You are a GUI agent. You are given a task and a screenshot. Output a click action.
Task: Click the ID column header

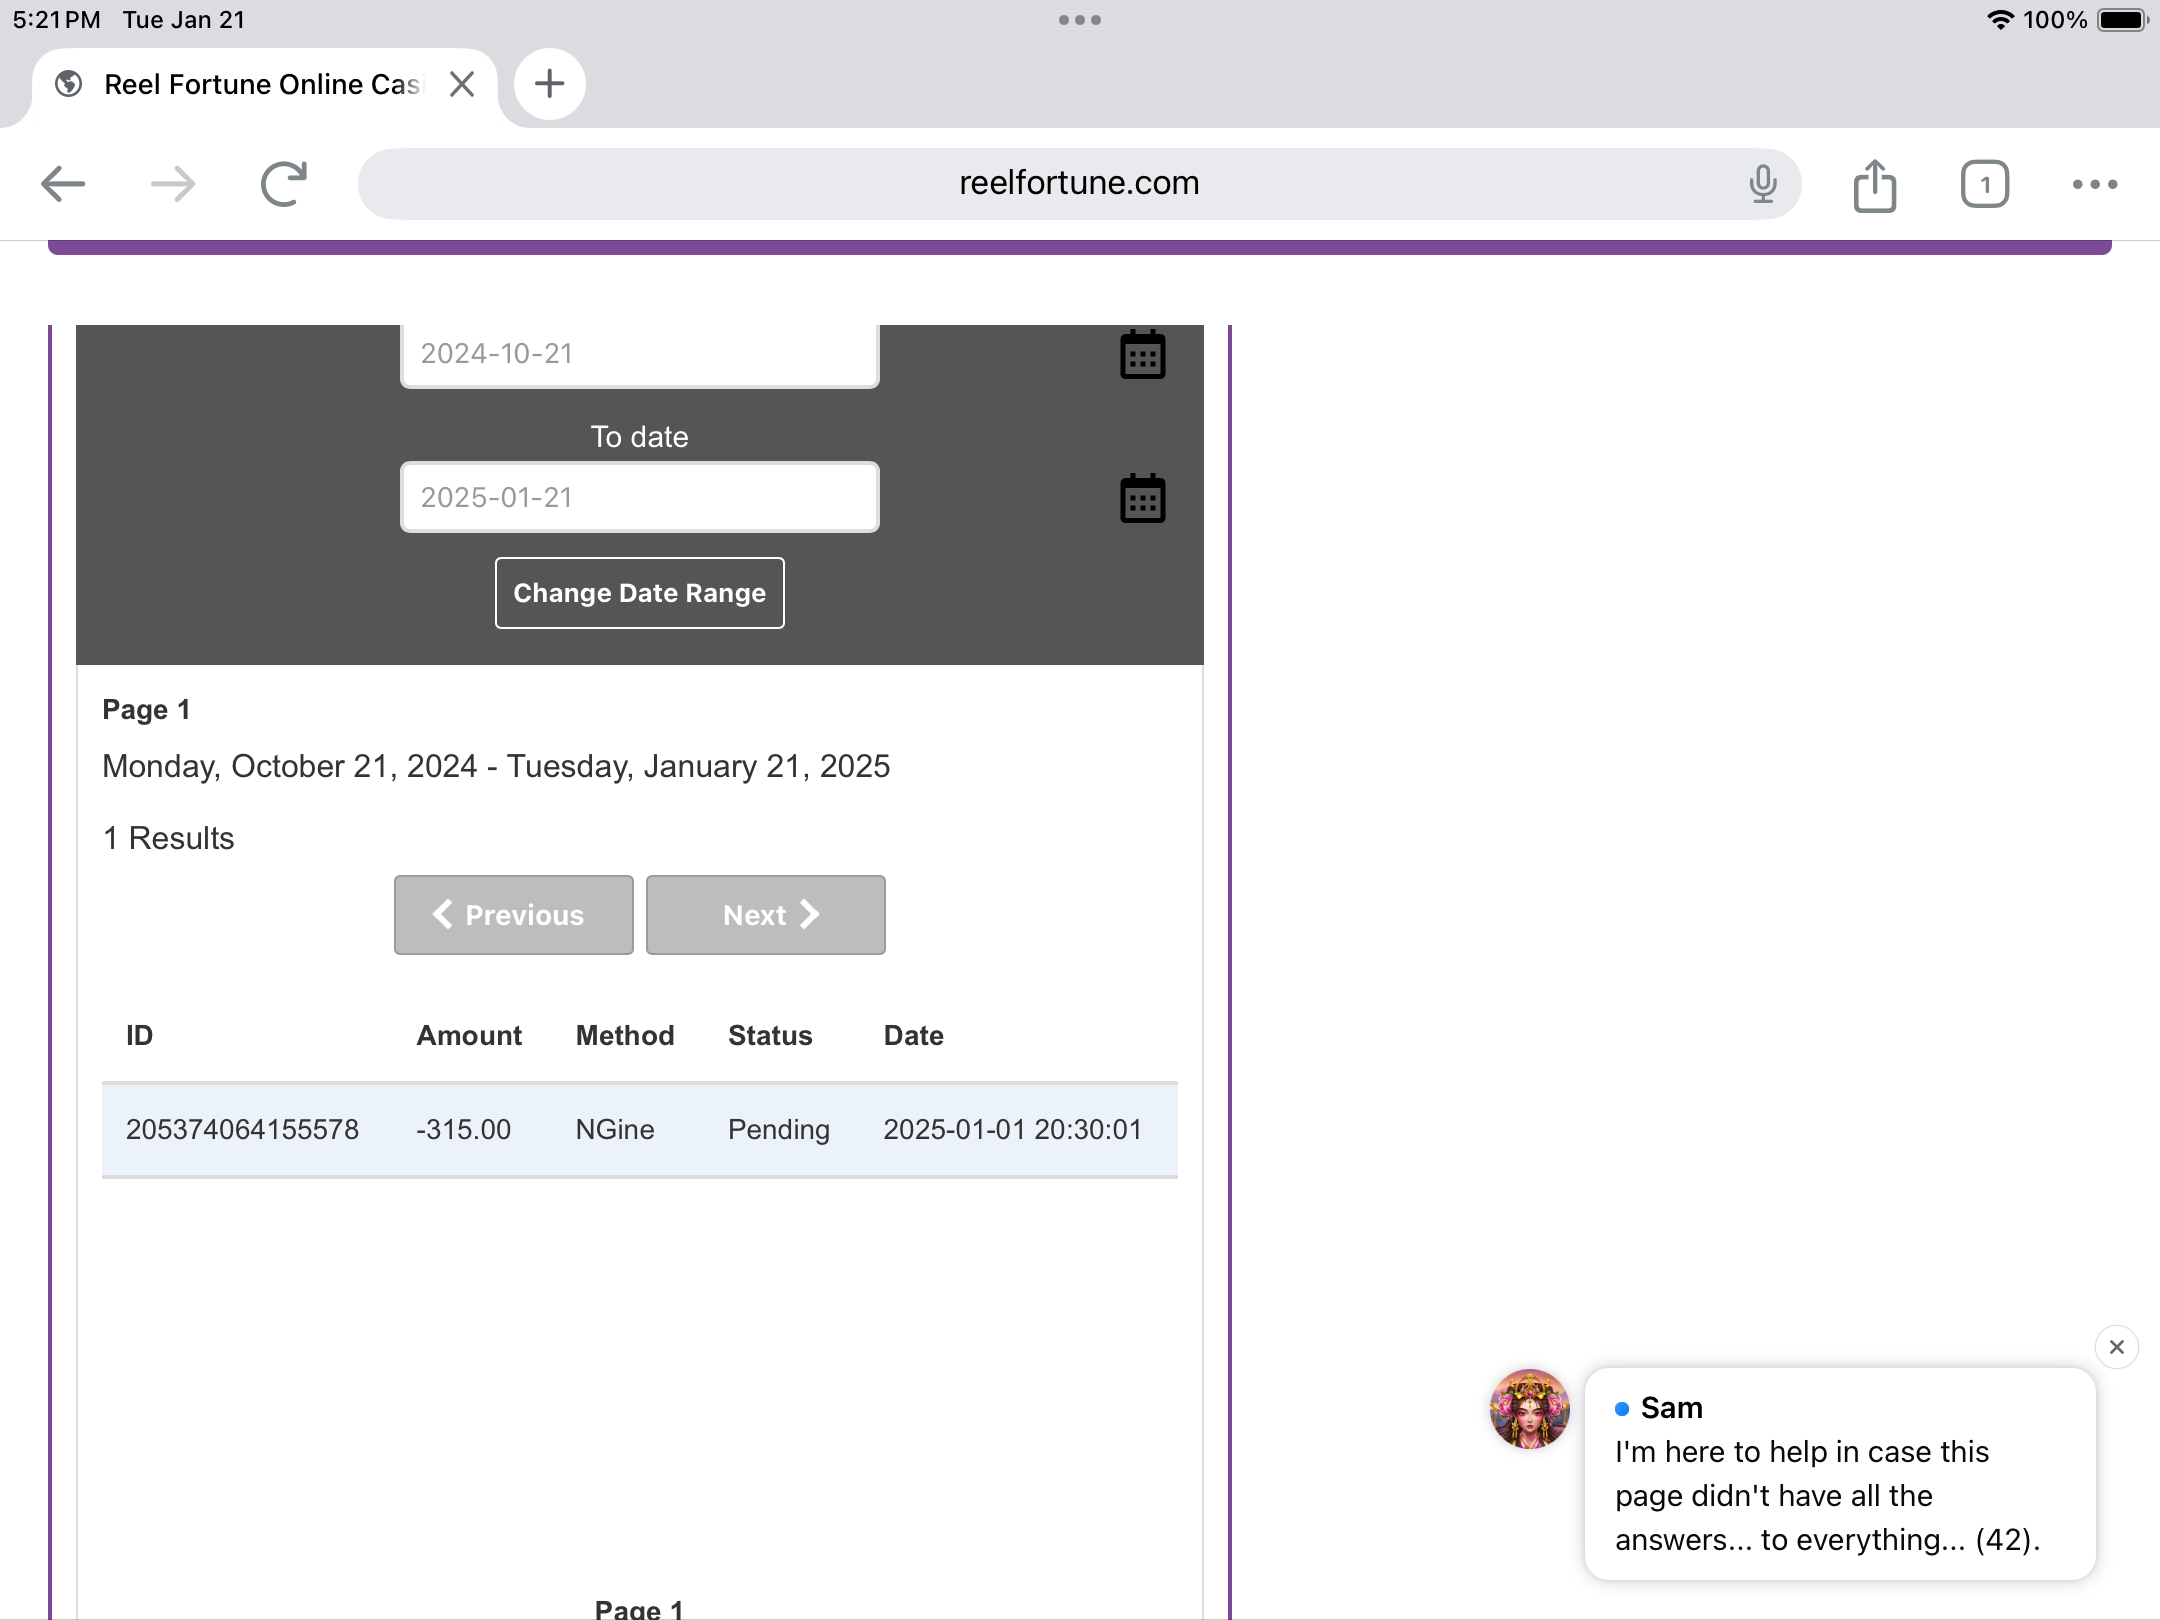point(140,1035)
